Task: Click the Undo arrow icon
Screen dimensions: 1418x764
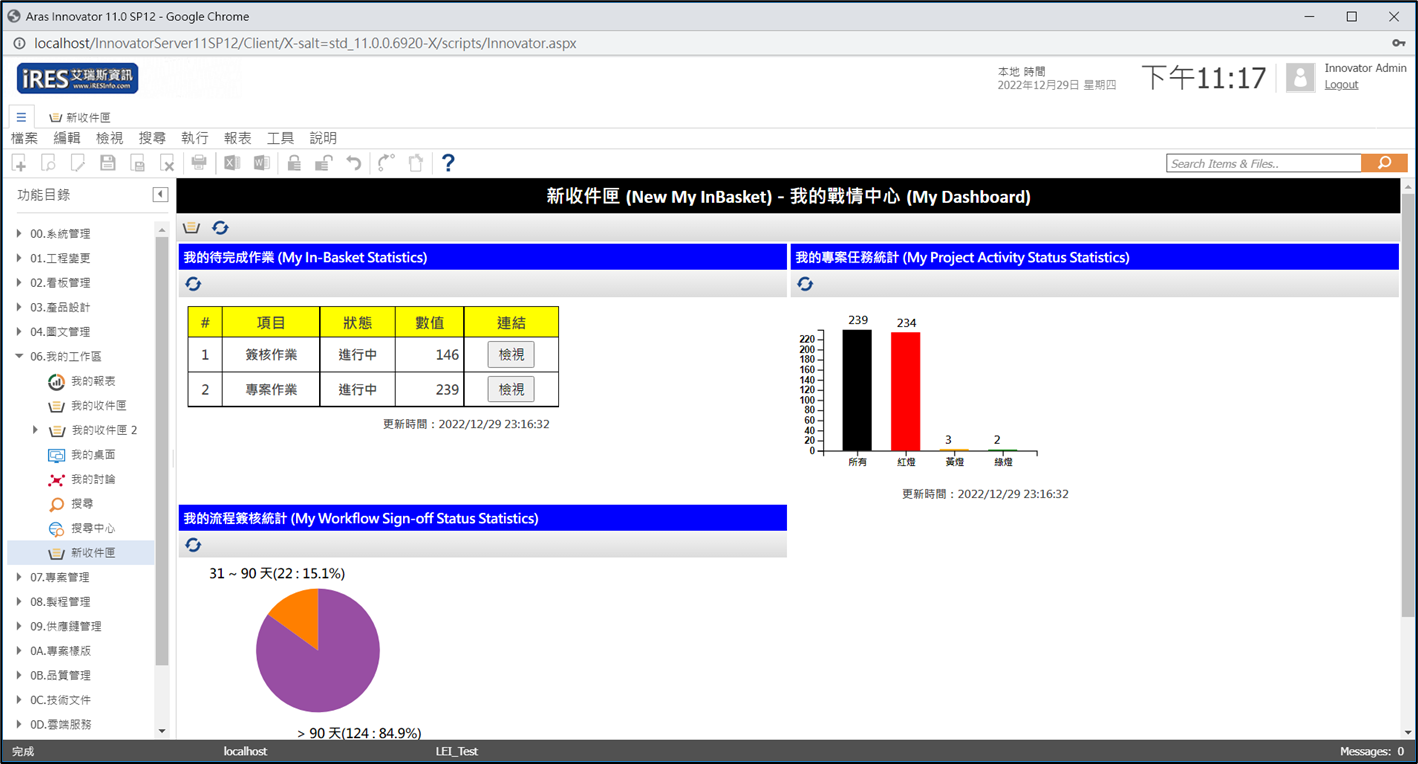Action: [354, 162]
